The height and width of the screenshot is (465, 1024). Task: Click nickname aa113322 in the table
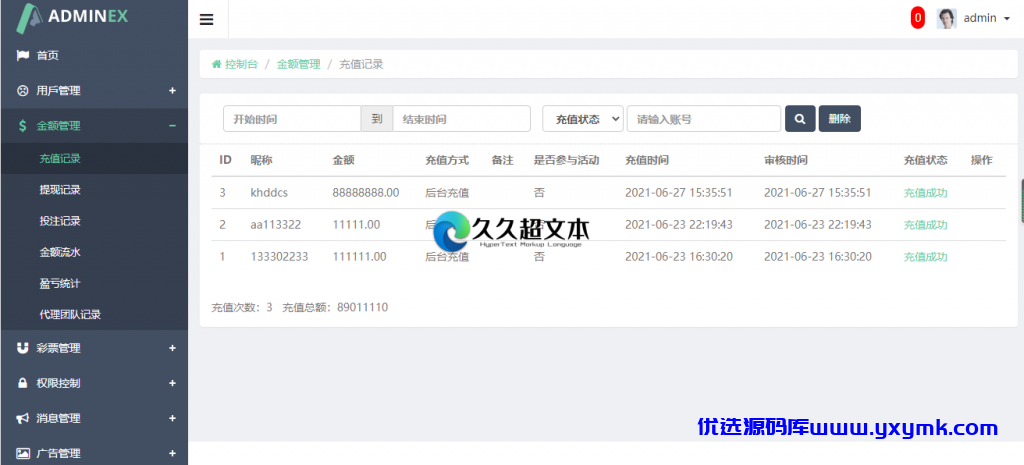276,225
